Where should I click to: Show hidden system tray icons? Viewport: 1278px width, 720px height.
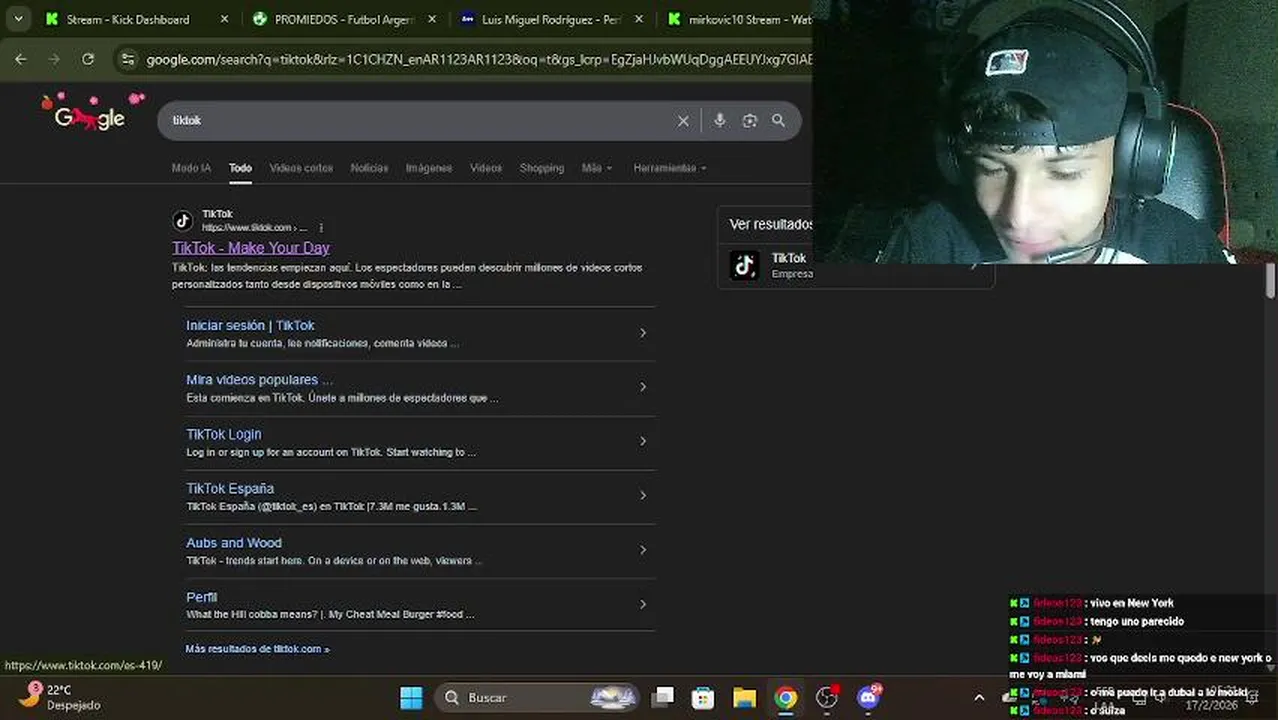979,698
